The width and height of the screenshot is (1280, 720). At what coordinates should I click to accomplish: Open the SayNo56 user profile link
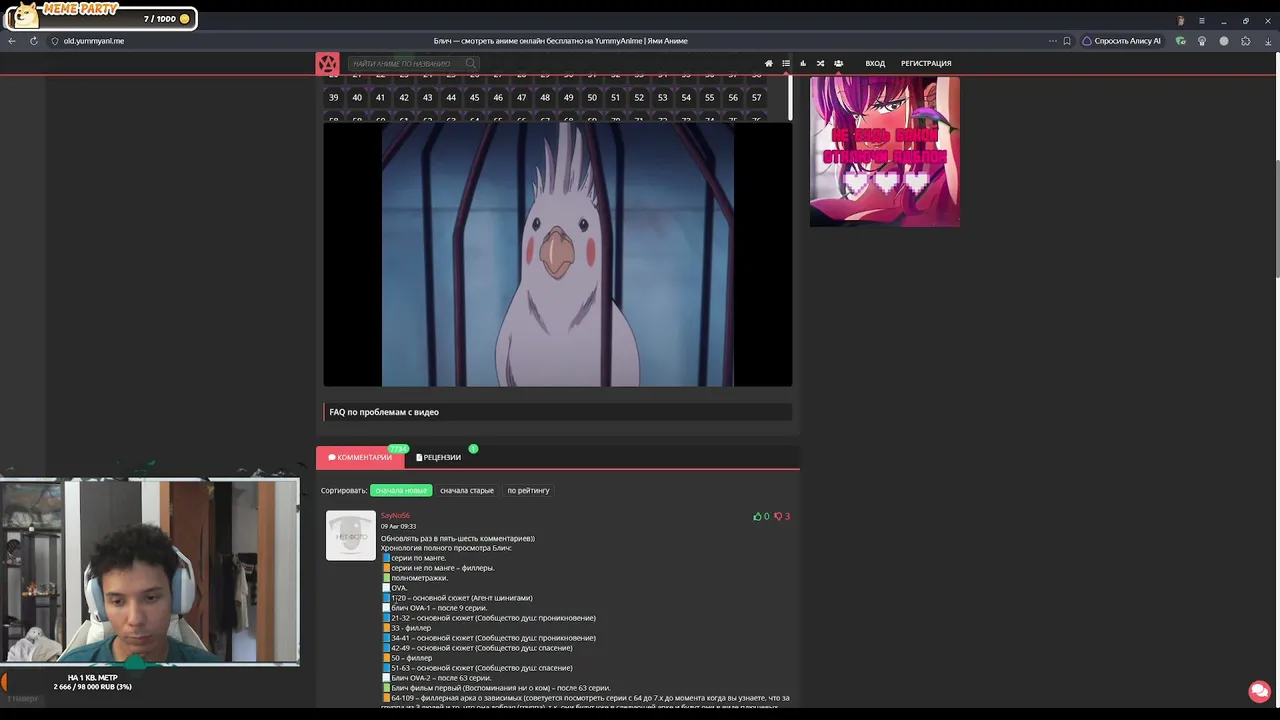[395, 515]
